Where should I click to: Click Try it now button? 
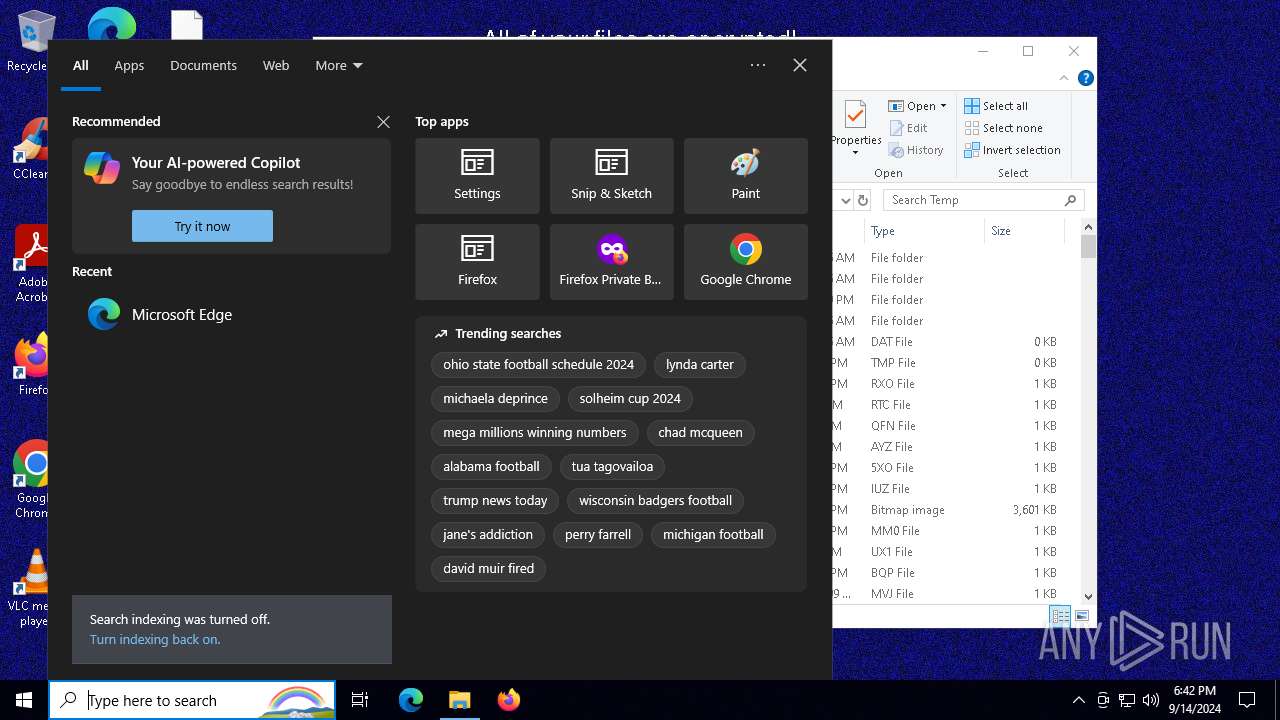[202, 226]
